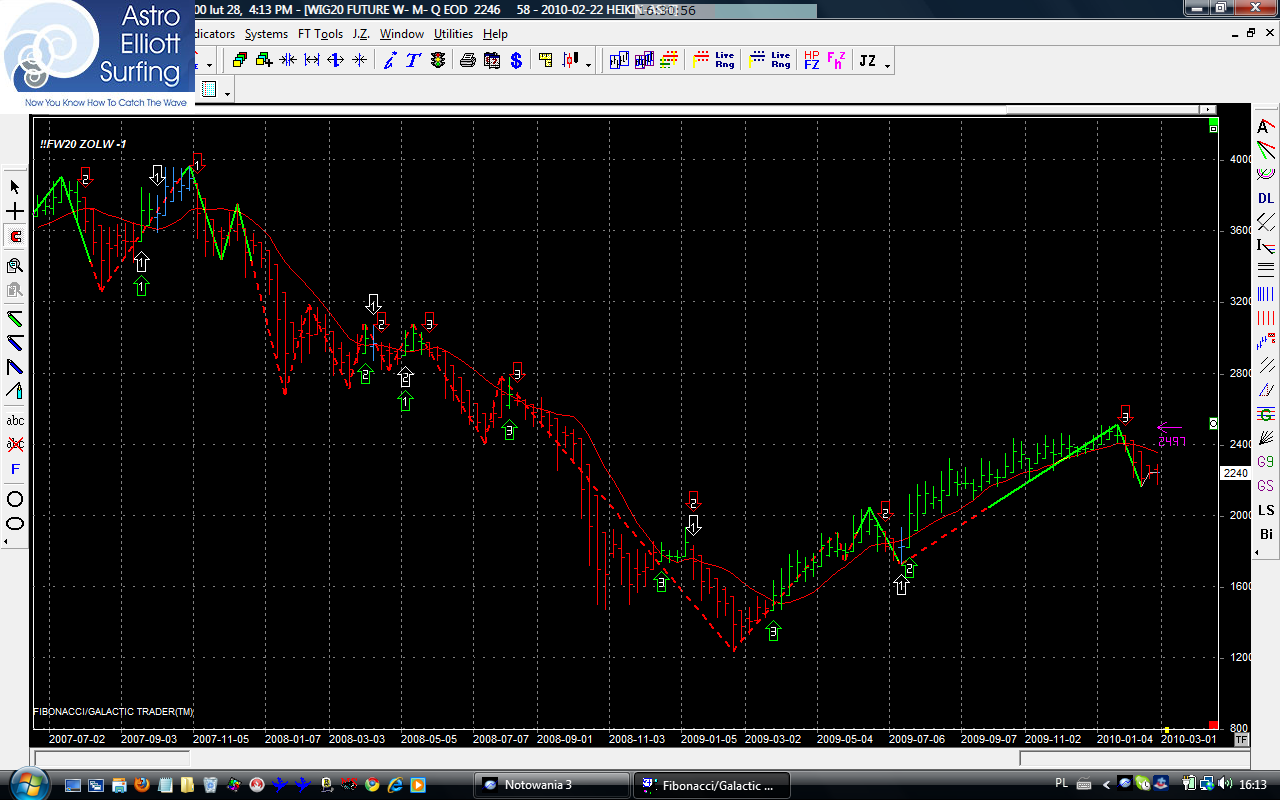The image size is (1280, 800).
Task: Select the abc text label tool
Action: tap(15, 421)
